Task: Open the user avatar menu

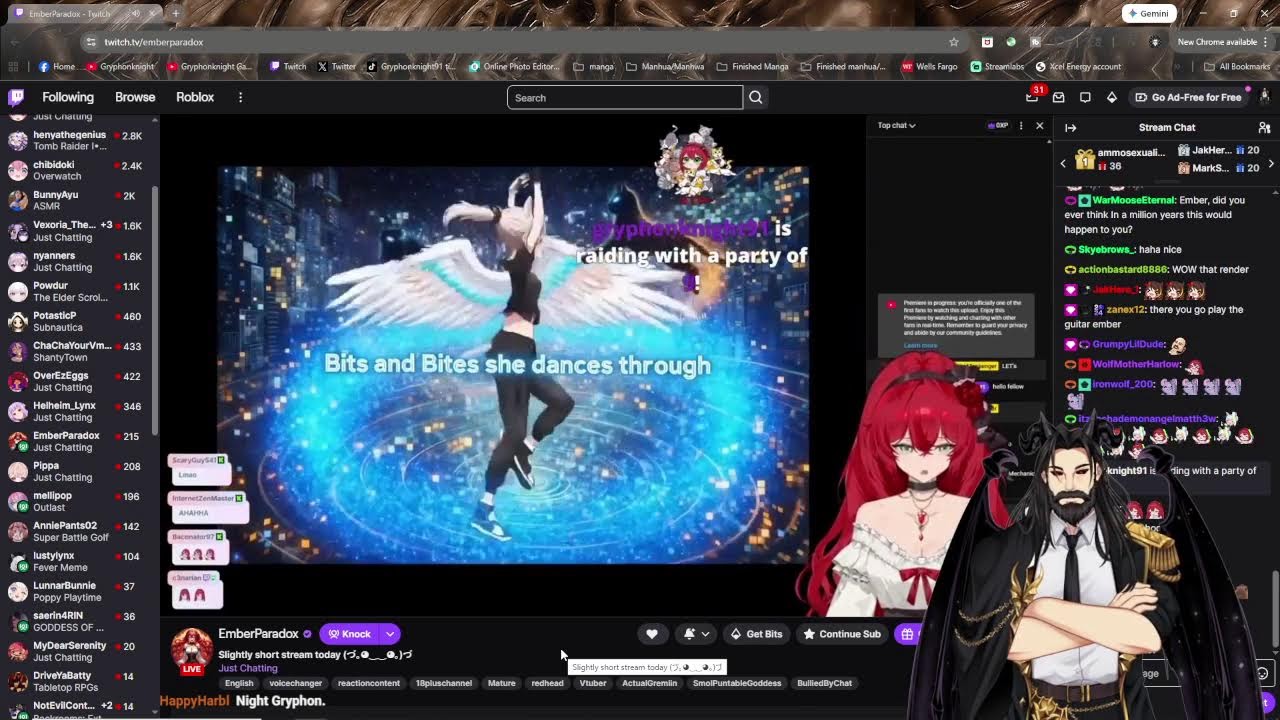Action: [1264, 97]
